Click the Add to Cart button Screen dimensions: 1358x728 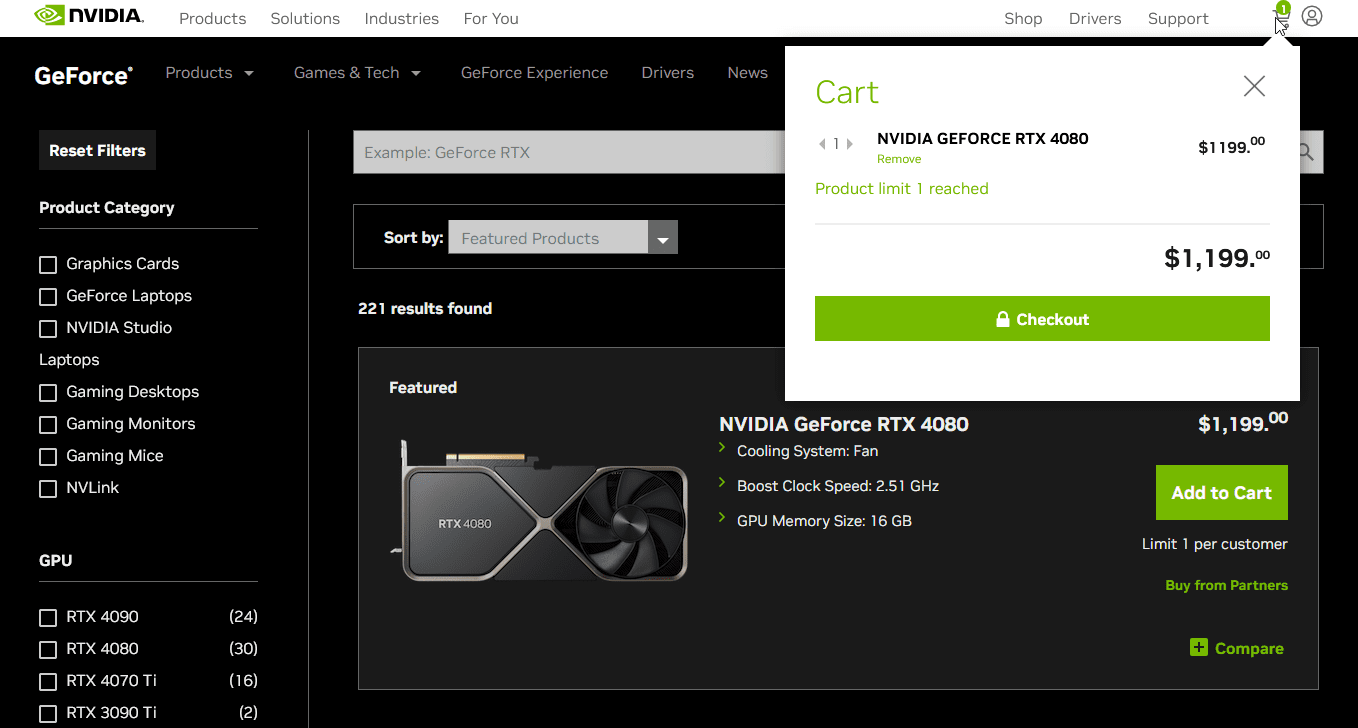coord(1221,492)
